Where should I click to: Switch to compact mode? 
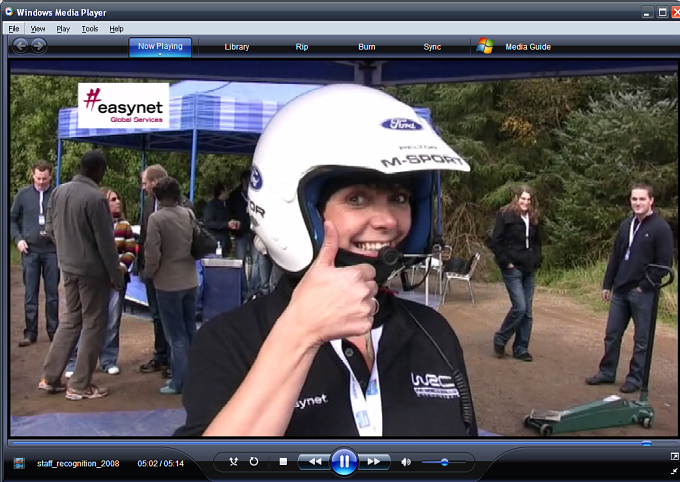(x=674, y=471)
